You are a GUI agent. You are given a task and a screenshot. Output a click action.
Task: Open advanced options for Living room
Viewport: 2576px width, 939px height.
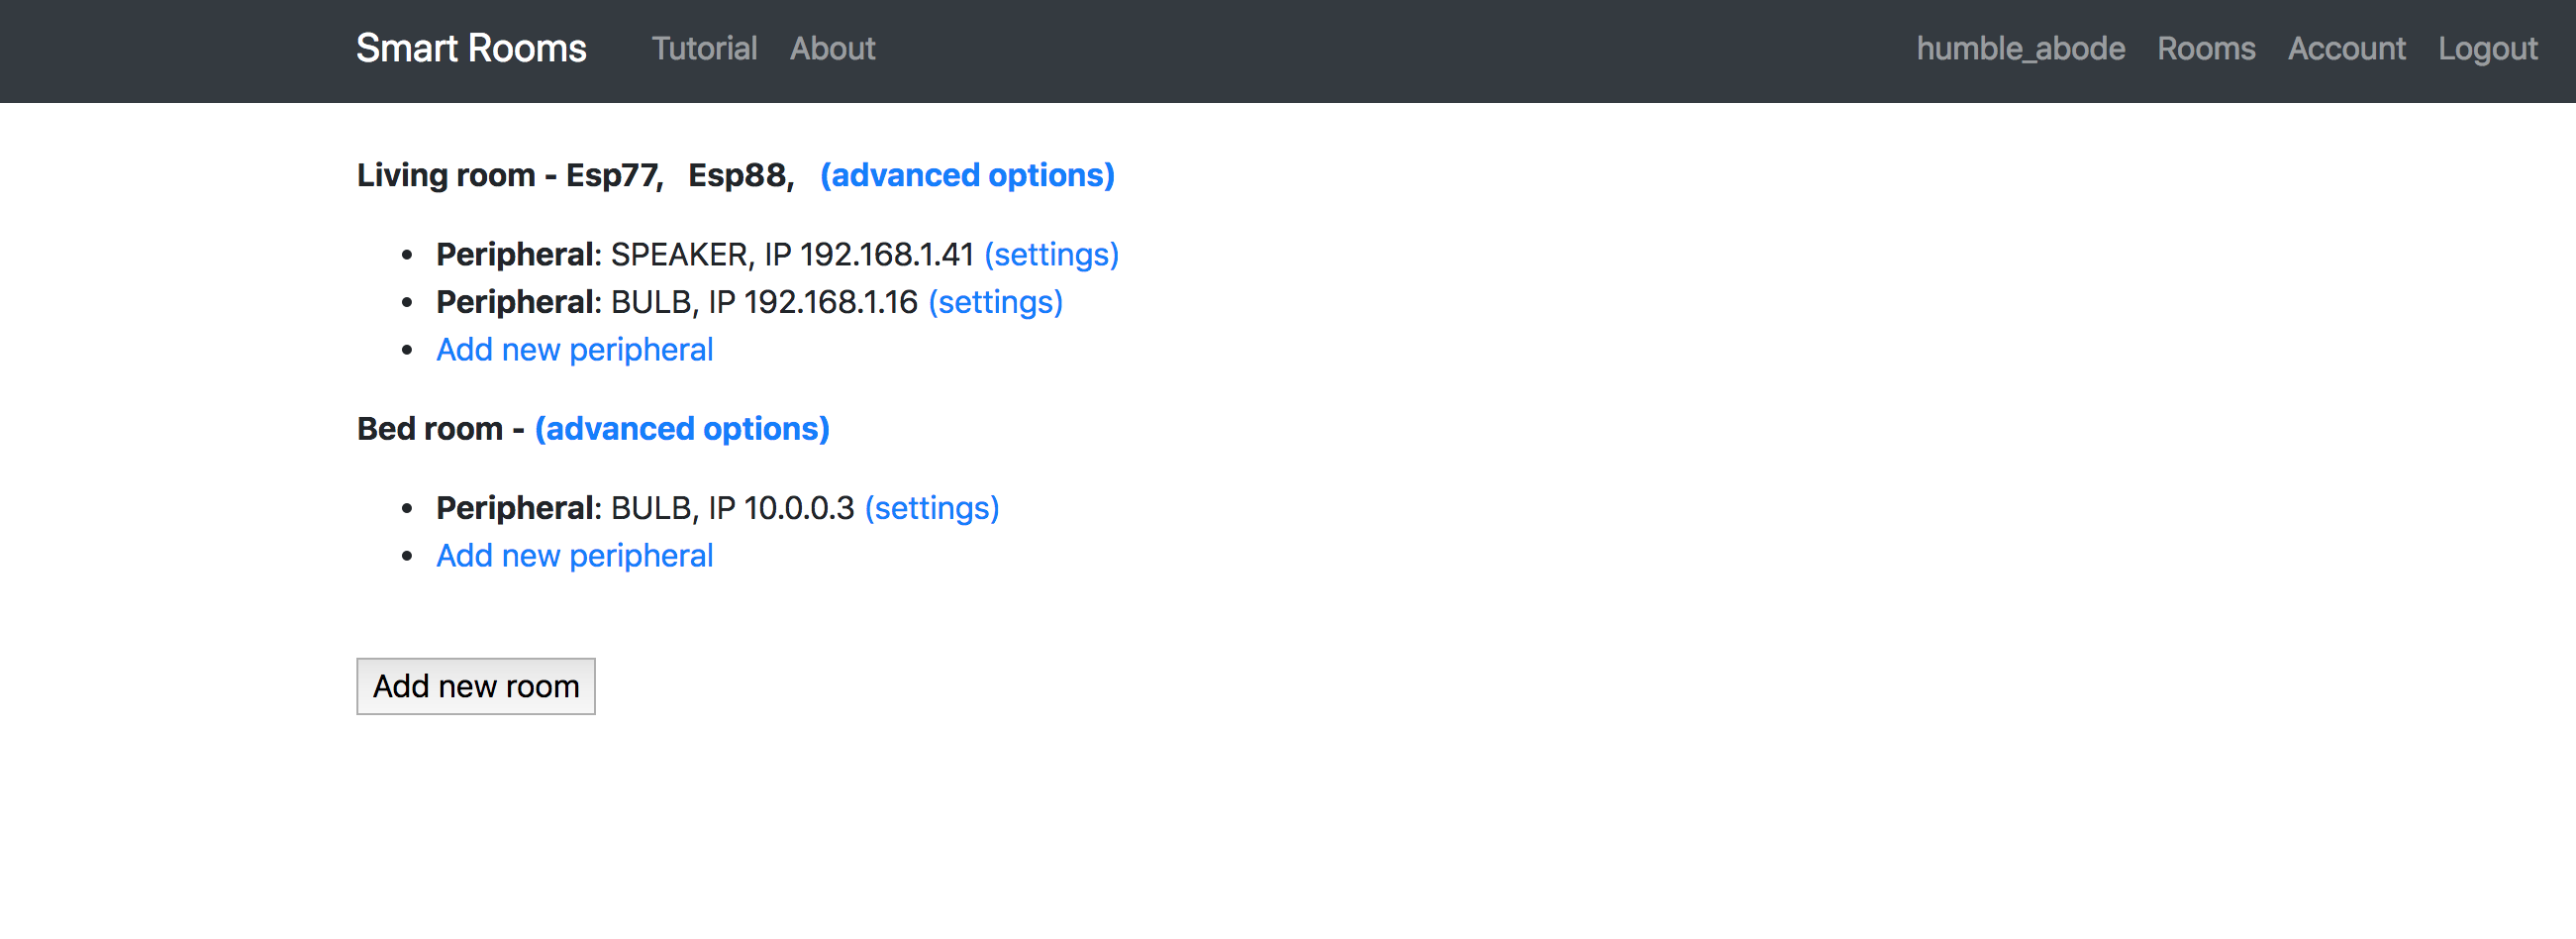tap(967, 175)
